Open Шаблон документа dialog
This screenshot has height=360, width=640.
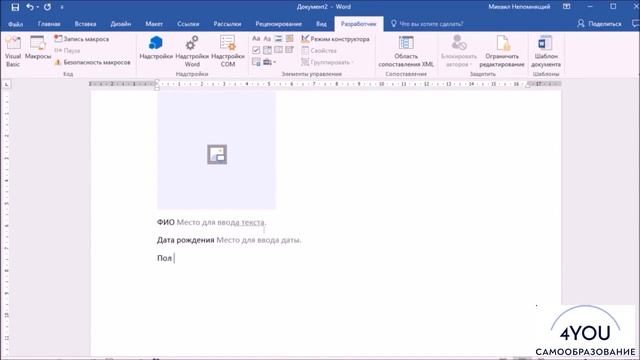[546, 51]
